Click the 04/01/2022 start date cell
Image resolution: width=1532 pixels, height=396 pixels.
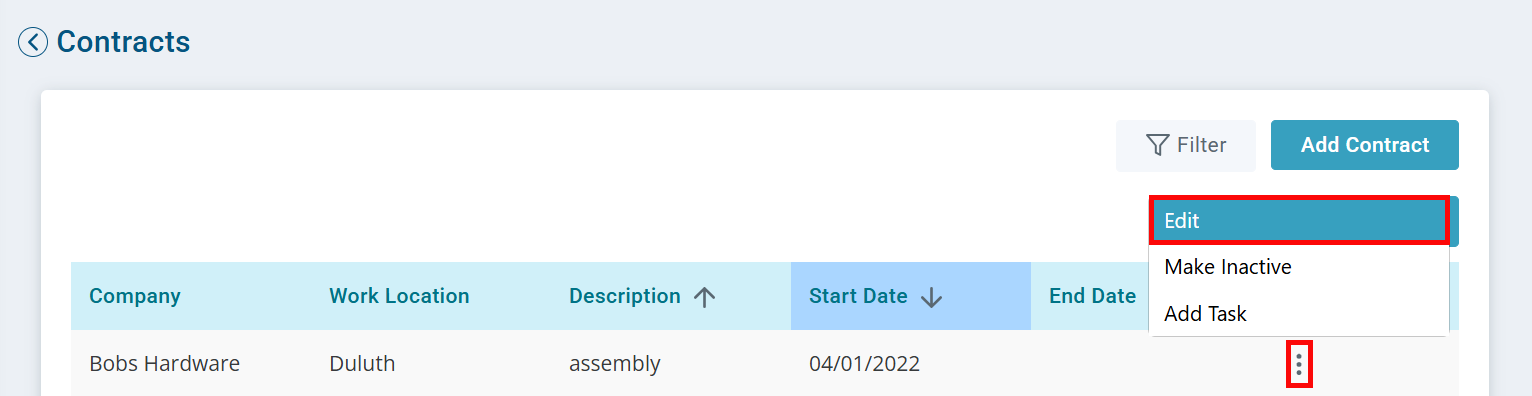(x=864, y=364)
